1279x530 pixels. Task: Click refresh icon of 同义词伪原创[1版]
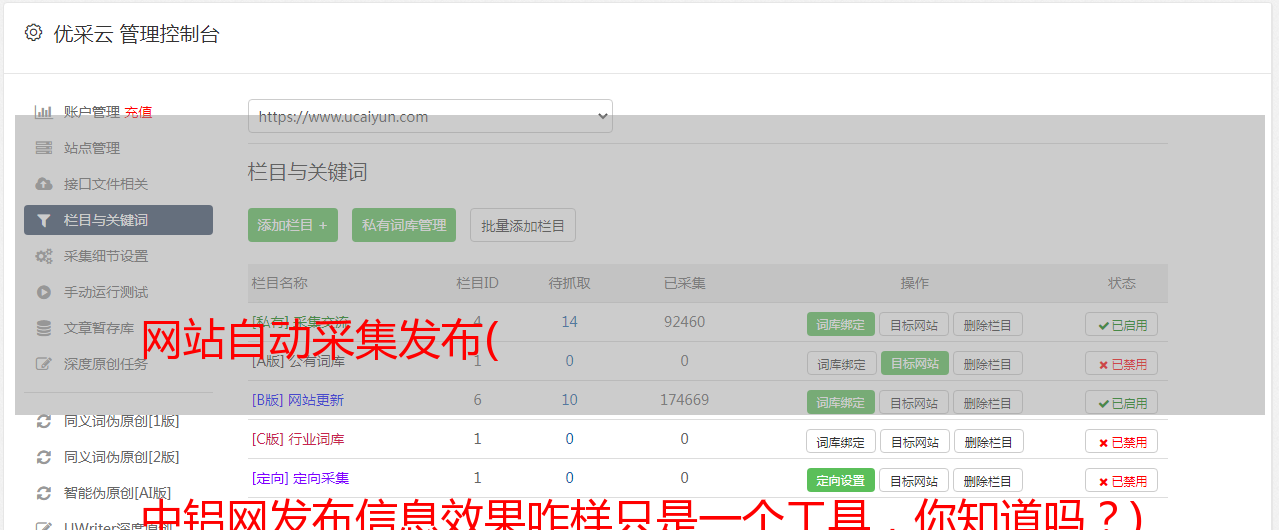44,421
